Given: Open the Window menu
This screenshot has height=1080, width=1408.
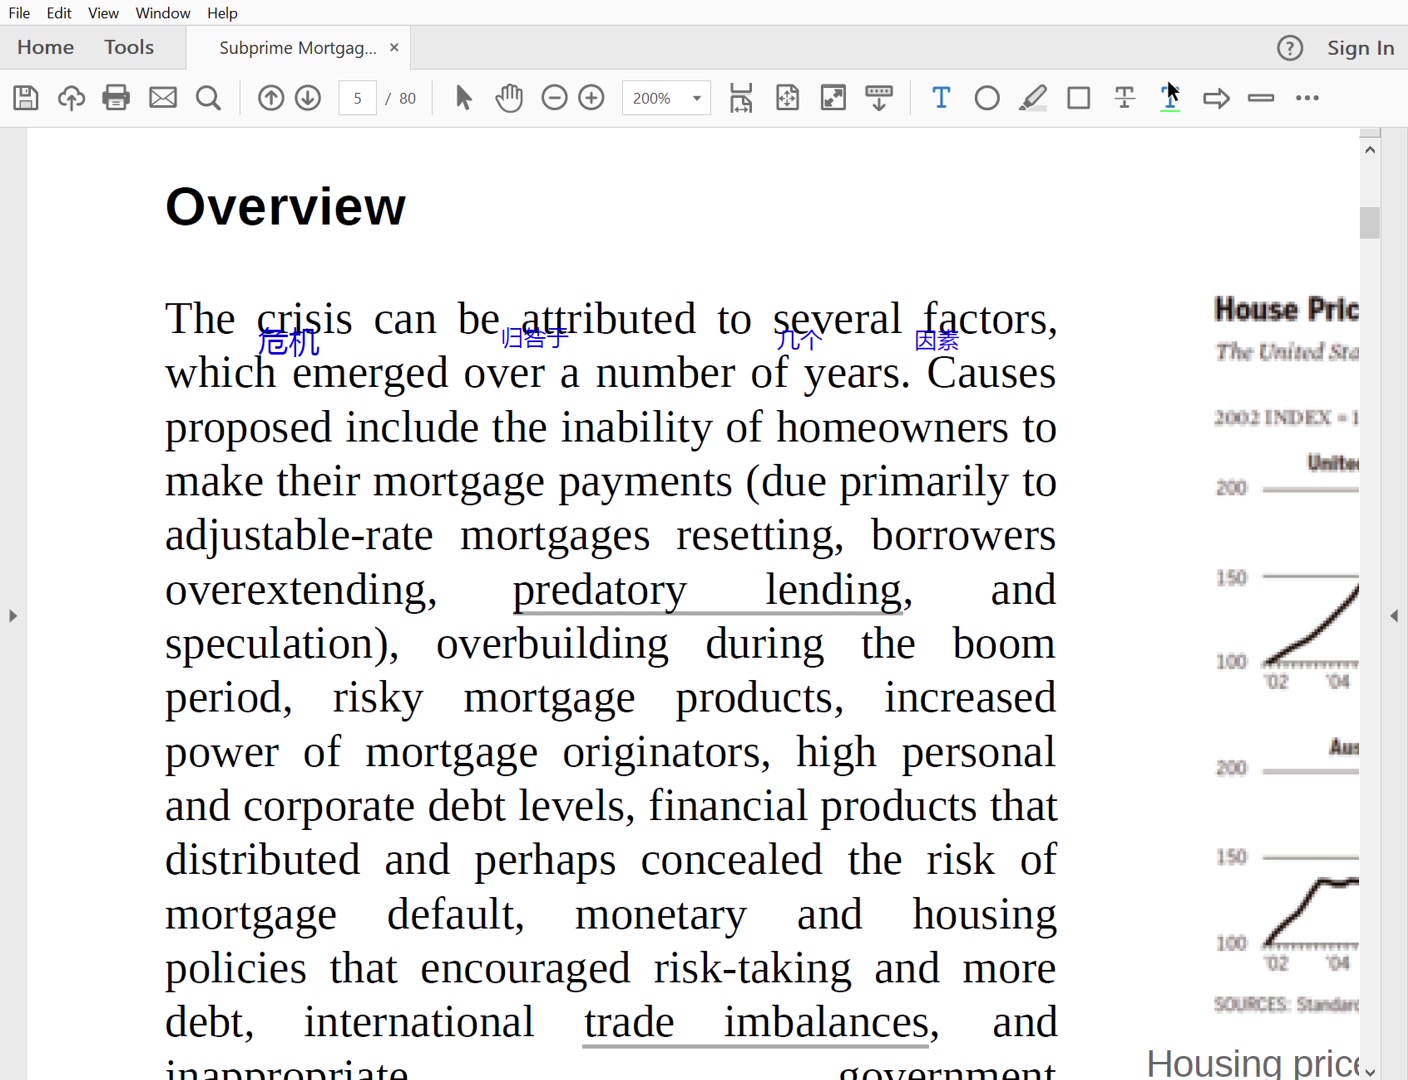Looking at the screenshot, I should (163, 13).
